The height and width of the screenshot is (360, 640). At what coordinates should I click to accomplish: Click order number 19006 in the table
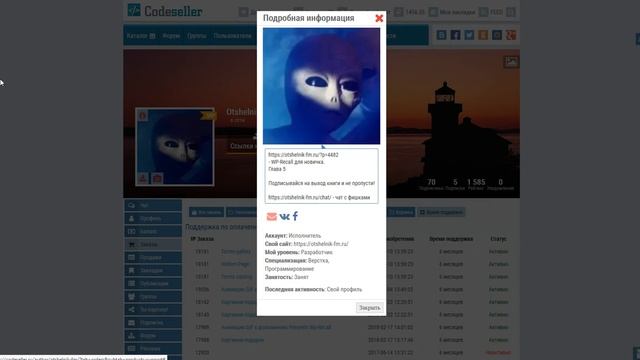(x=202, y=289)
